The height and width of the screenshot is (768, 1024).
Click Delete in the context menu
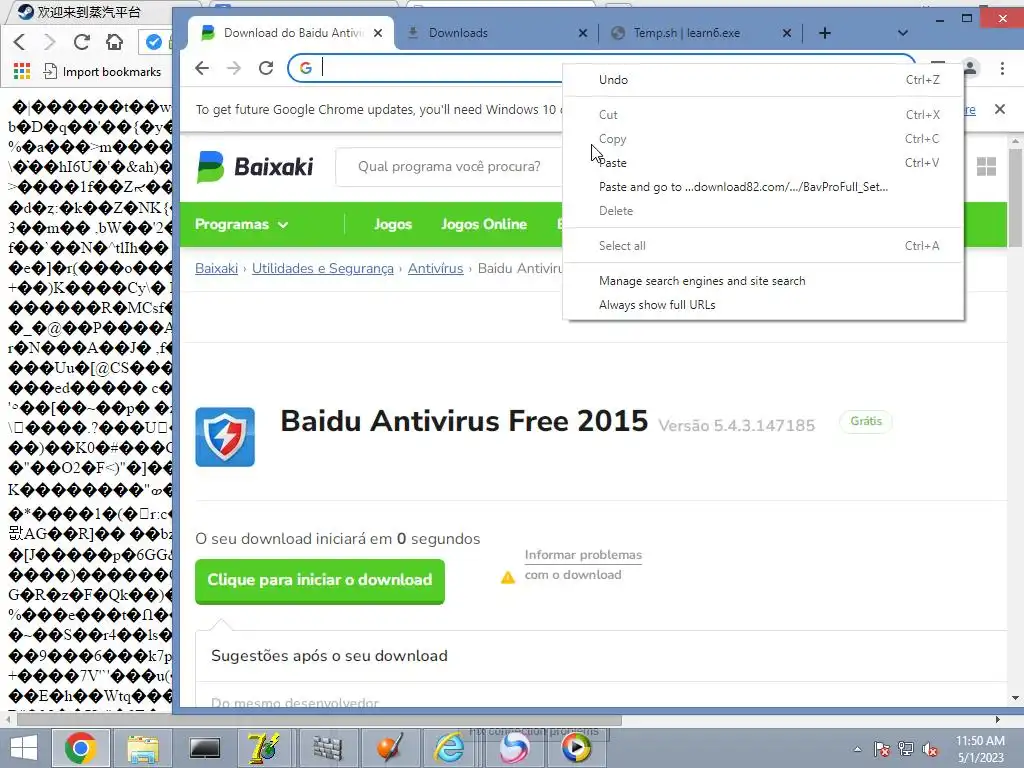[x=763, y=211]
